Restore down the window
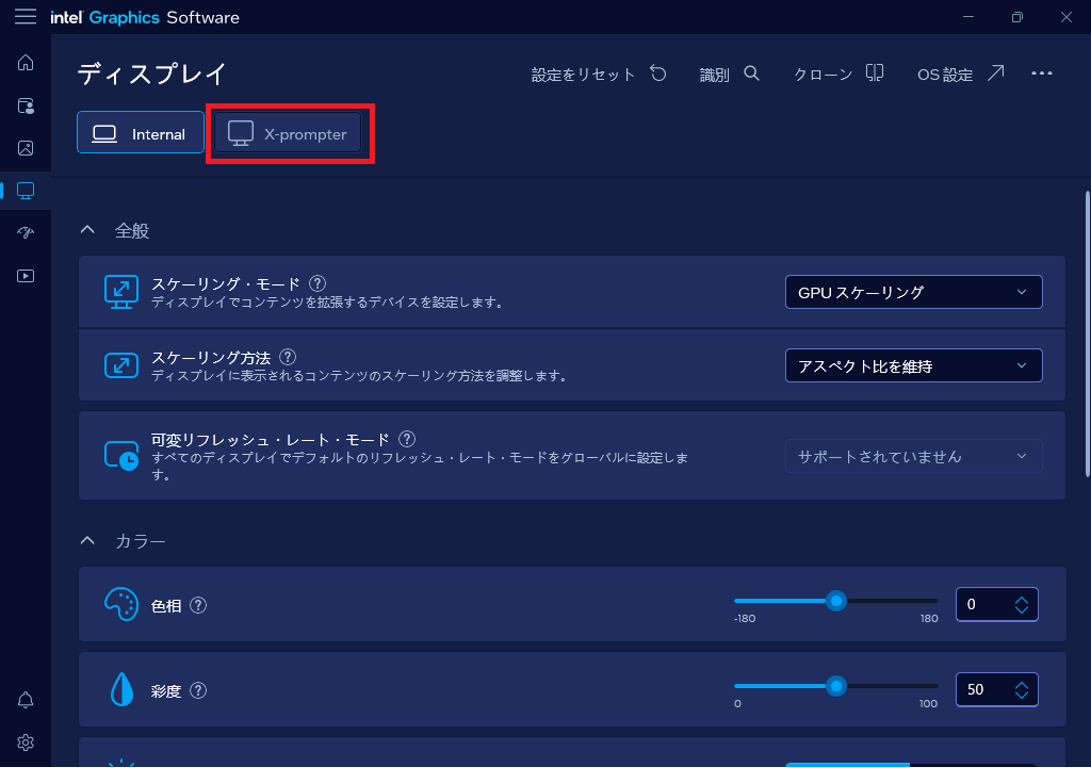The width and height of the screenshot is (1091, 768). coord(1017,17)
